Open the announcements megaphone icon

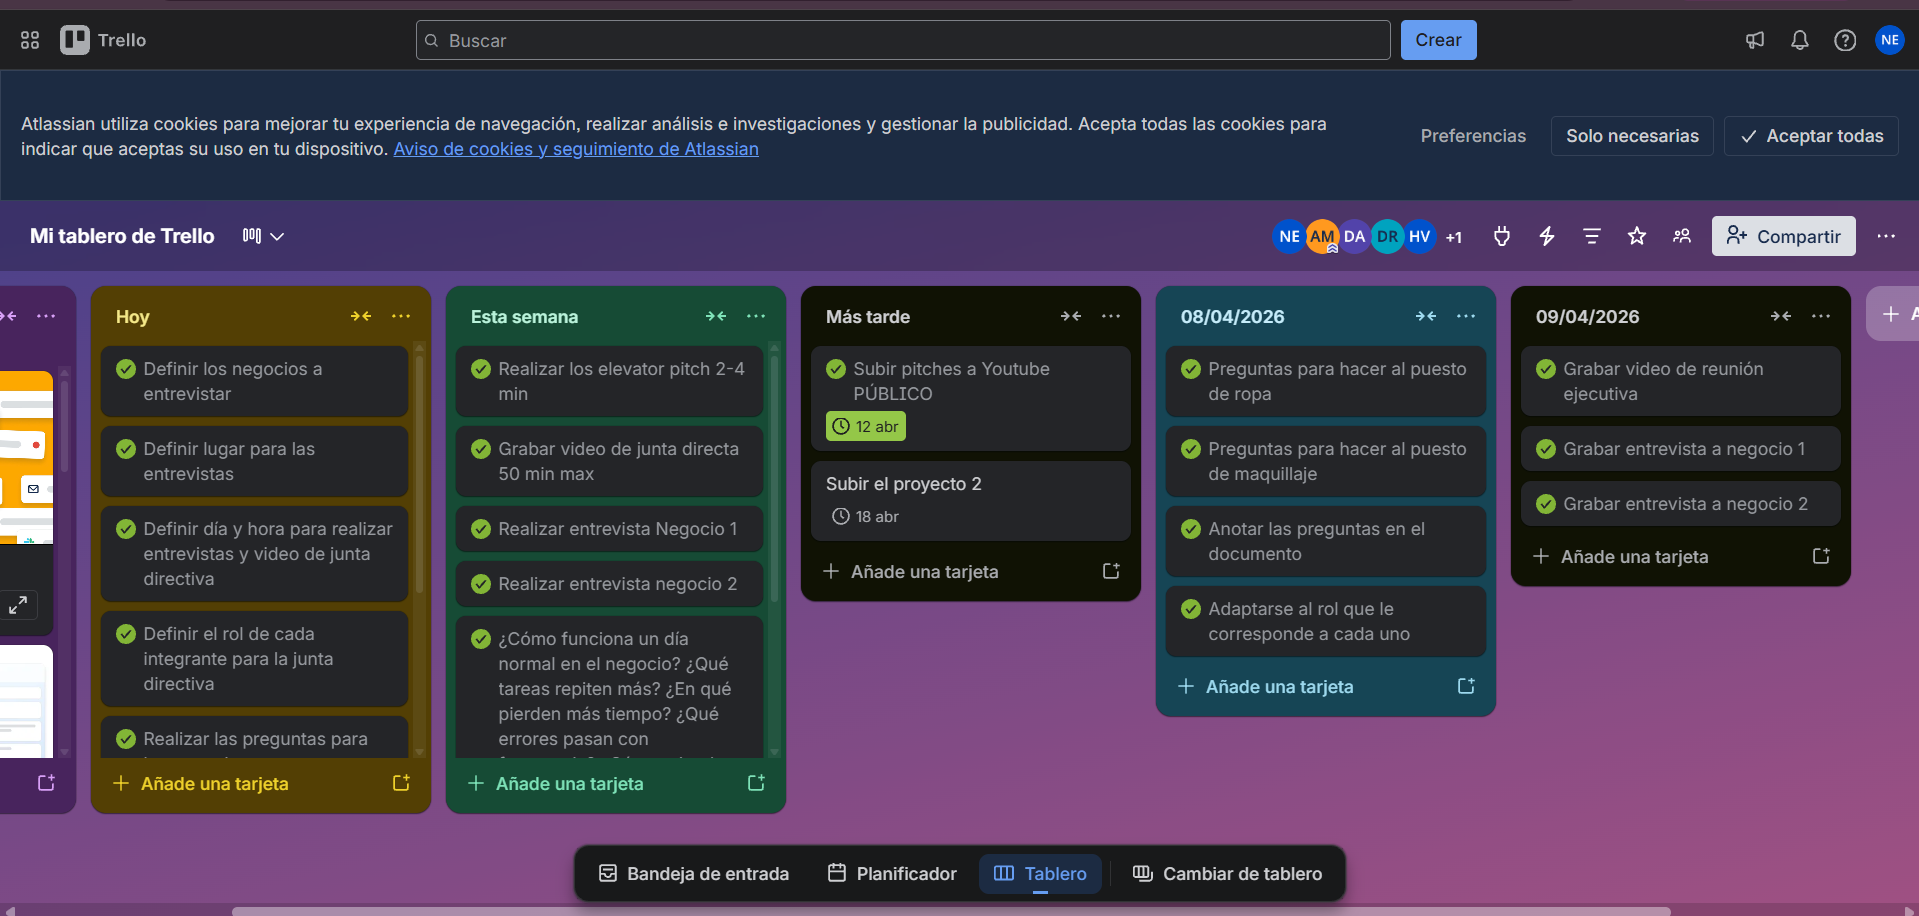click(1755, 40)
